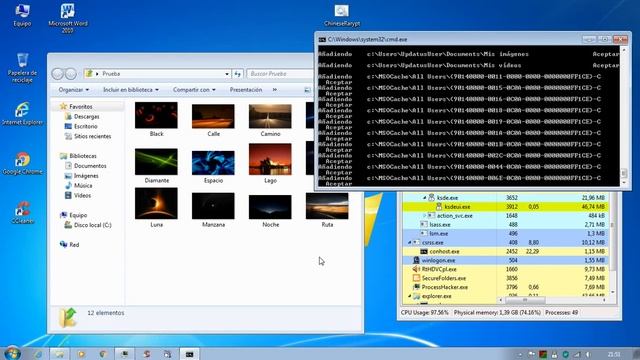Open the Compartir con dropdown
Screen dimensions: 640x360
tap(194, 90)
